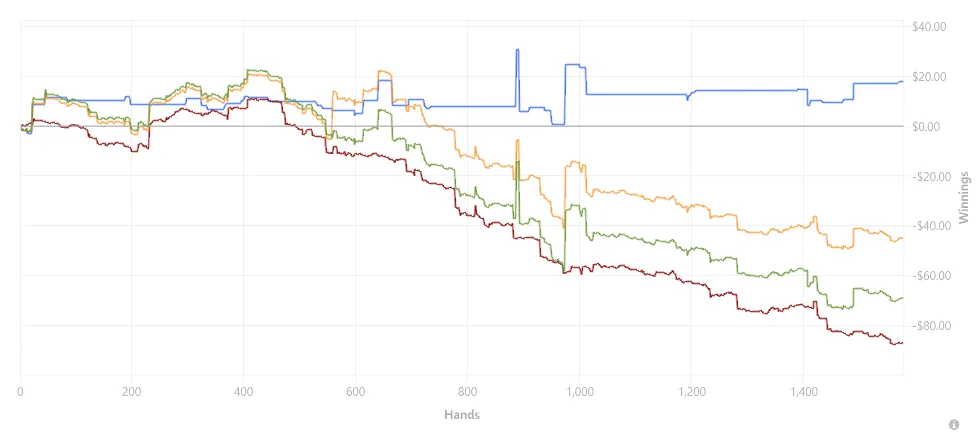This screenshot has height=434, width=980.
Task: Select the 1,400 hands tick label
Action: click(x=802, y=393)
